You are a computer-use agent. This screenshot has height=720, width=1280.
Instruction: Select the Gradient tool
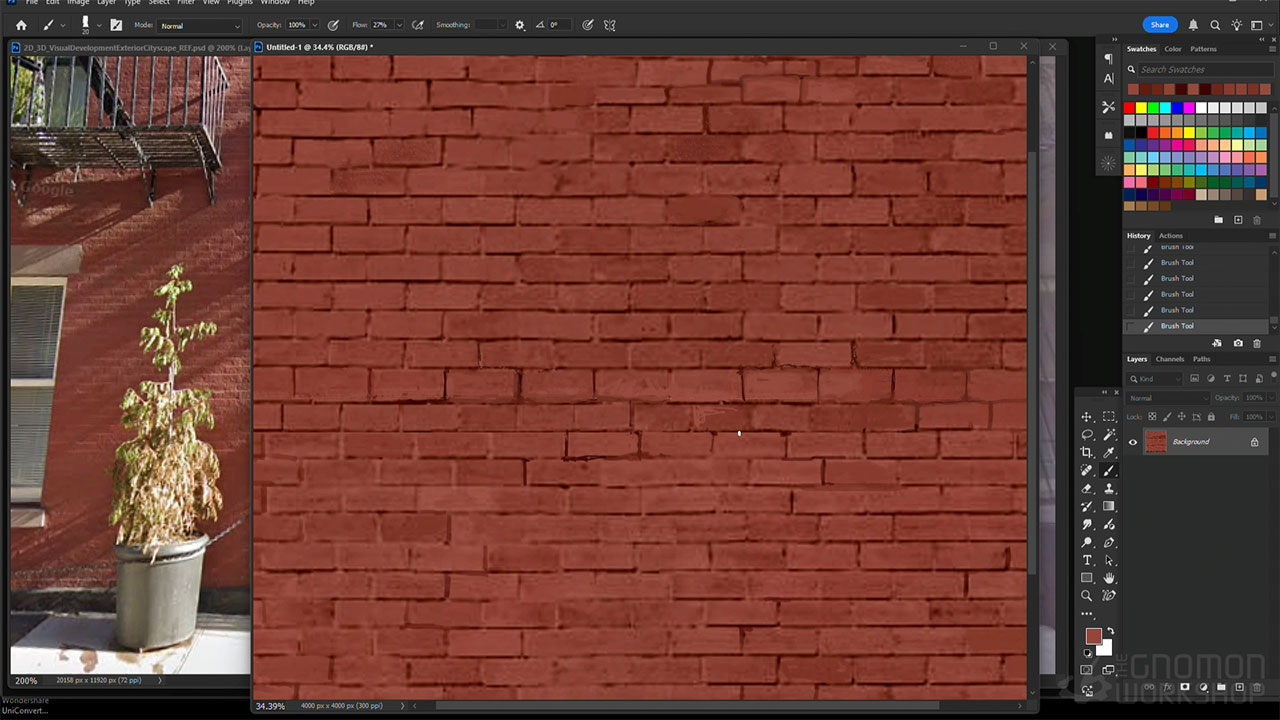(x=1109, y=507)
